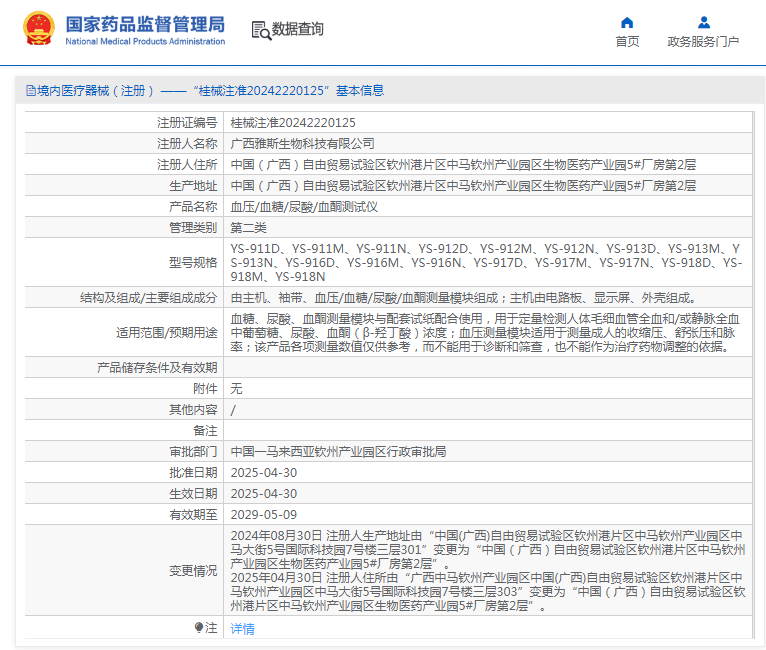Click the 产品储存条件及有效期 label
The width and height of the screenshot is (766, 650).
(157, 368)
